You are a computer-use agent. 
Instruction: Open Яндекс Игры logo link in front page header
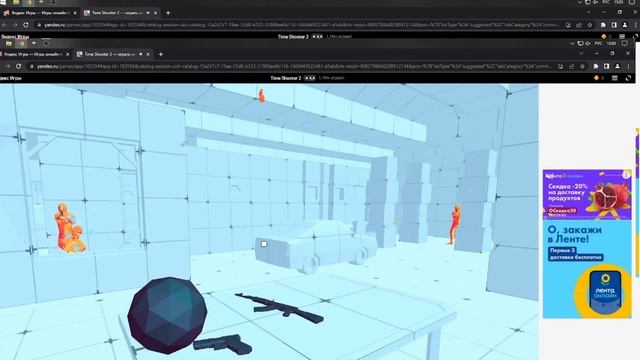coord(11,78)
